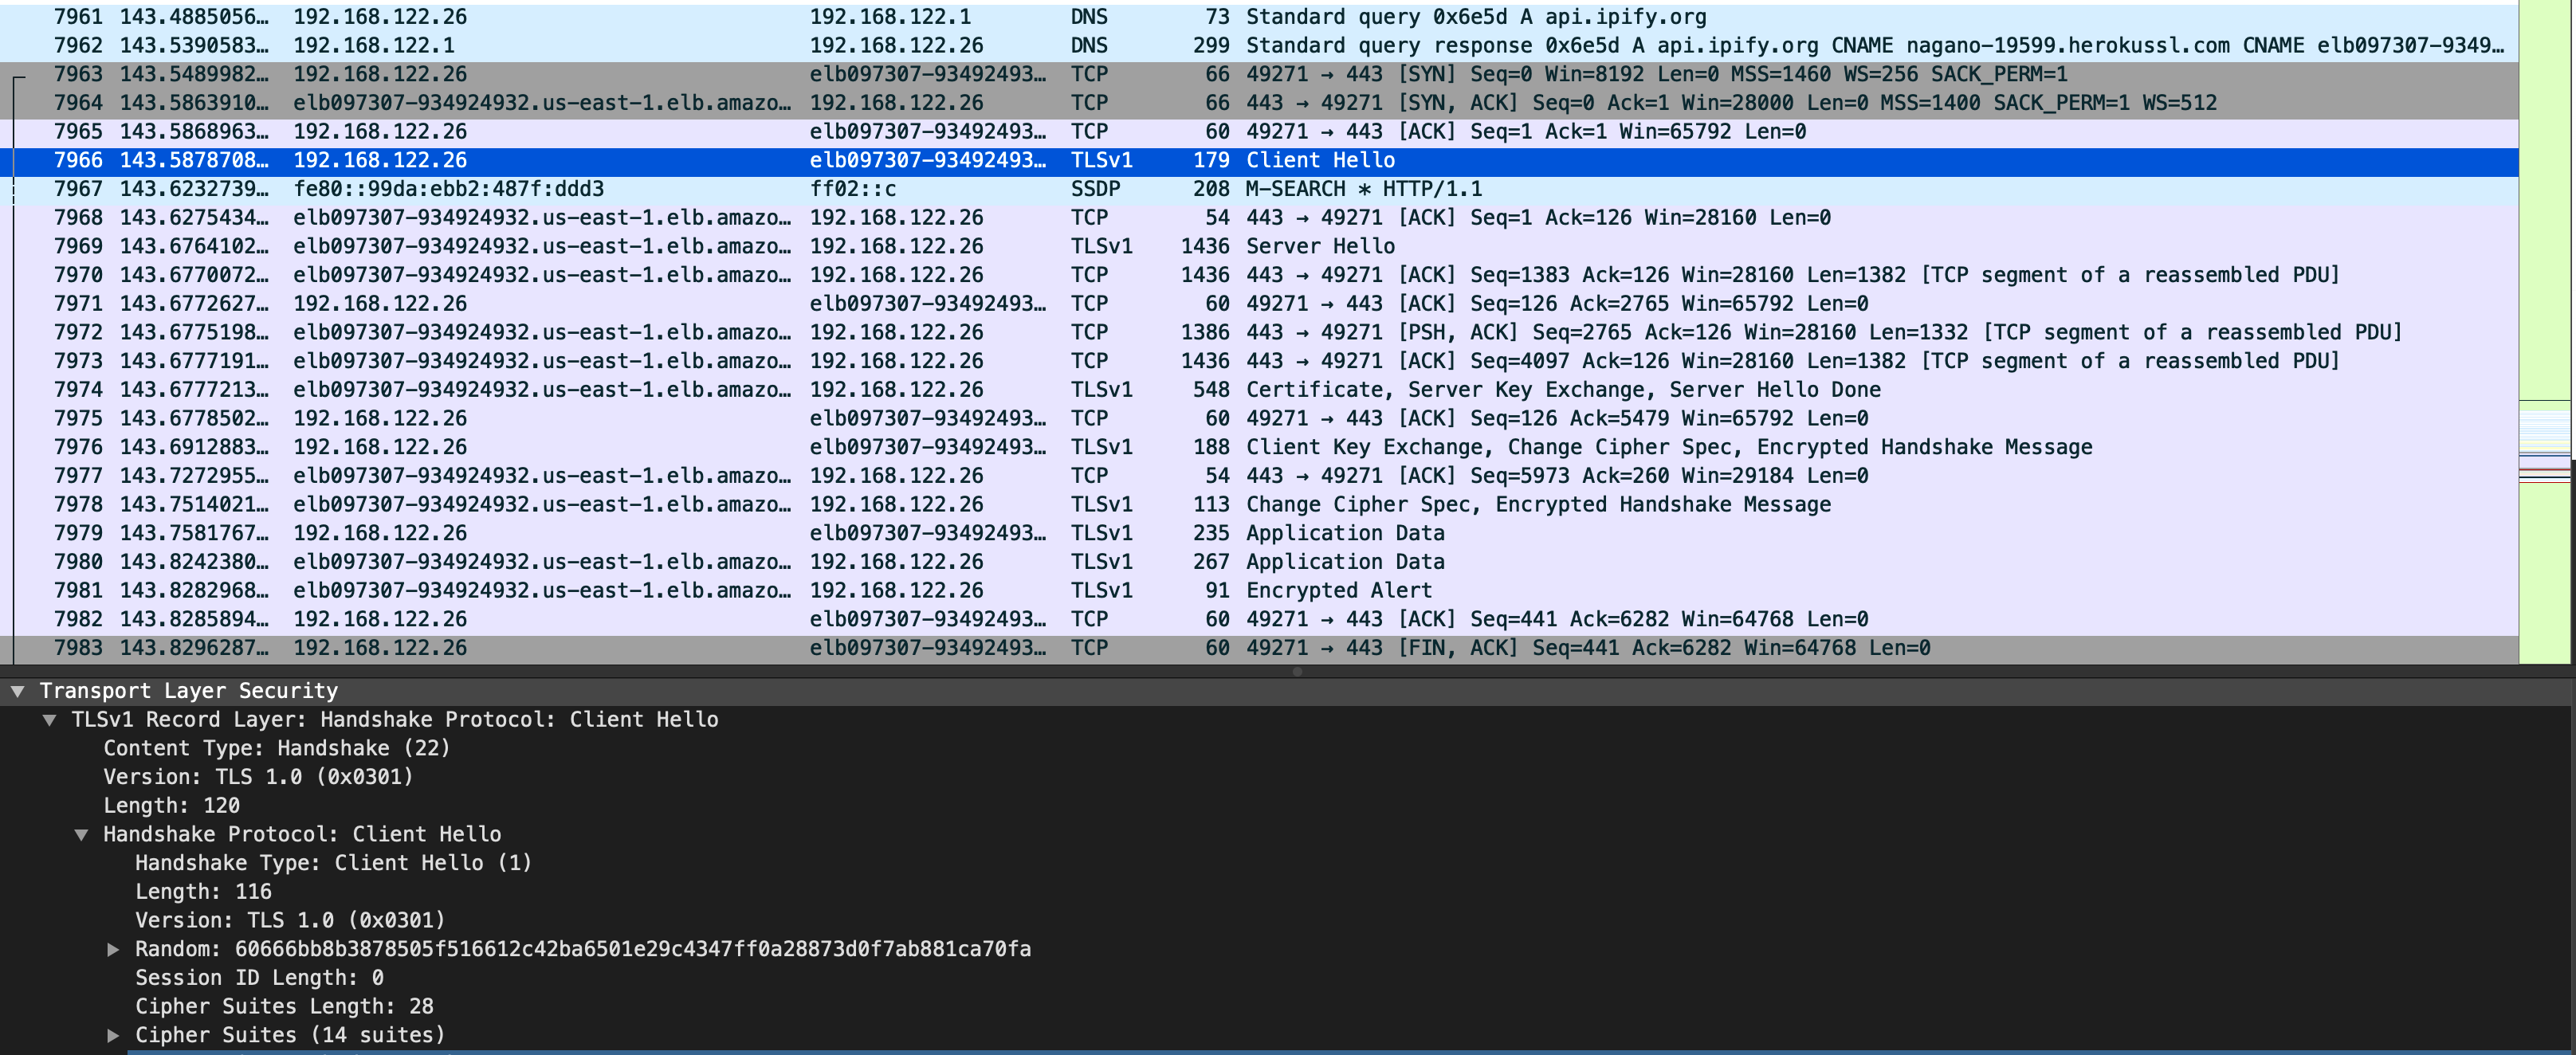
Task: Select packet 7966 Client Hello
Action: point(700,160)
